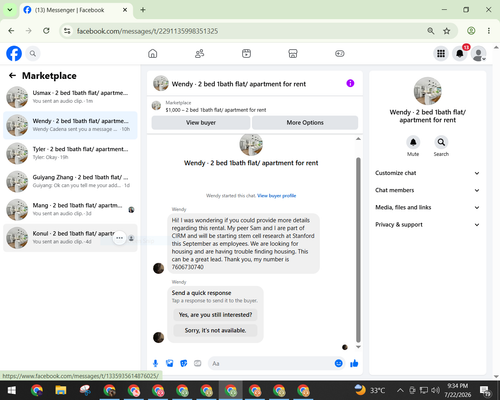Open conversation information purple icon
The width and height of the screenshot is (500, 400).
350,83
